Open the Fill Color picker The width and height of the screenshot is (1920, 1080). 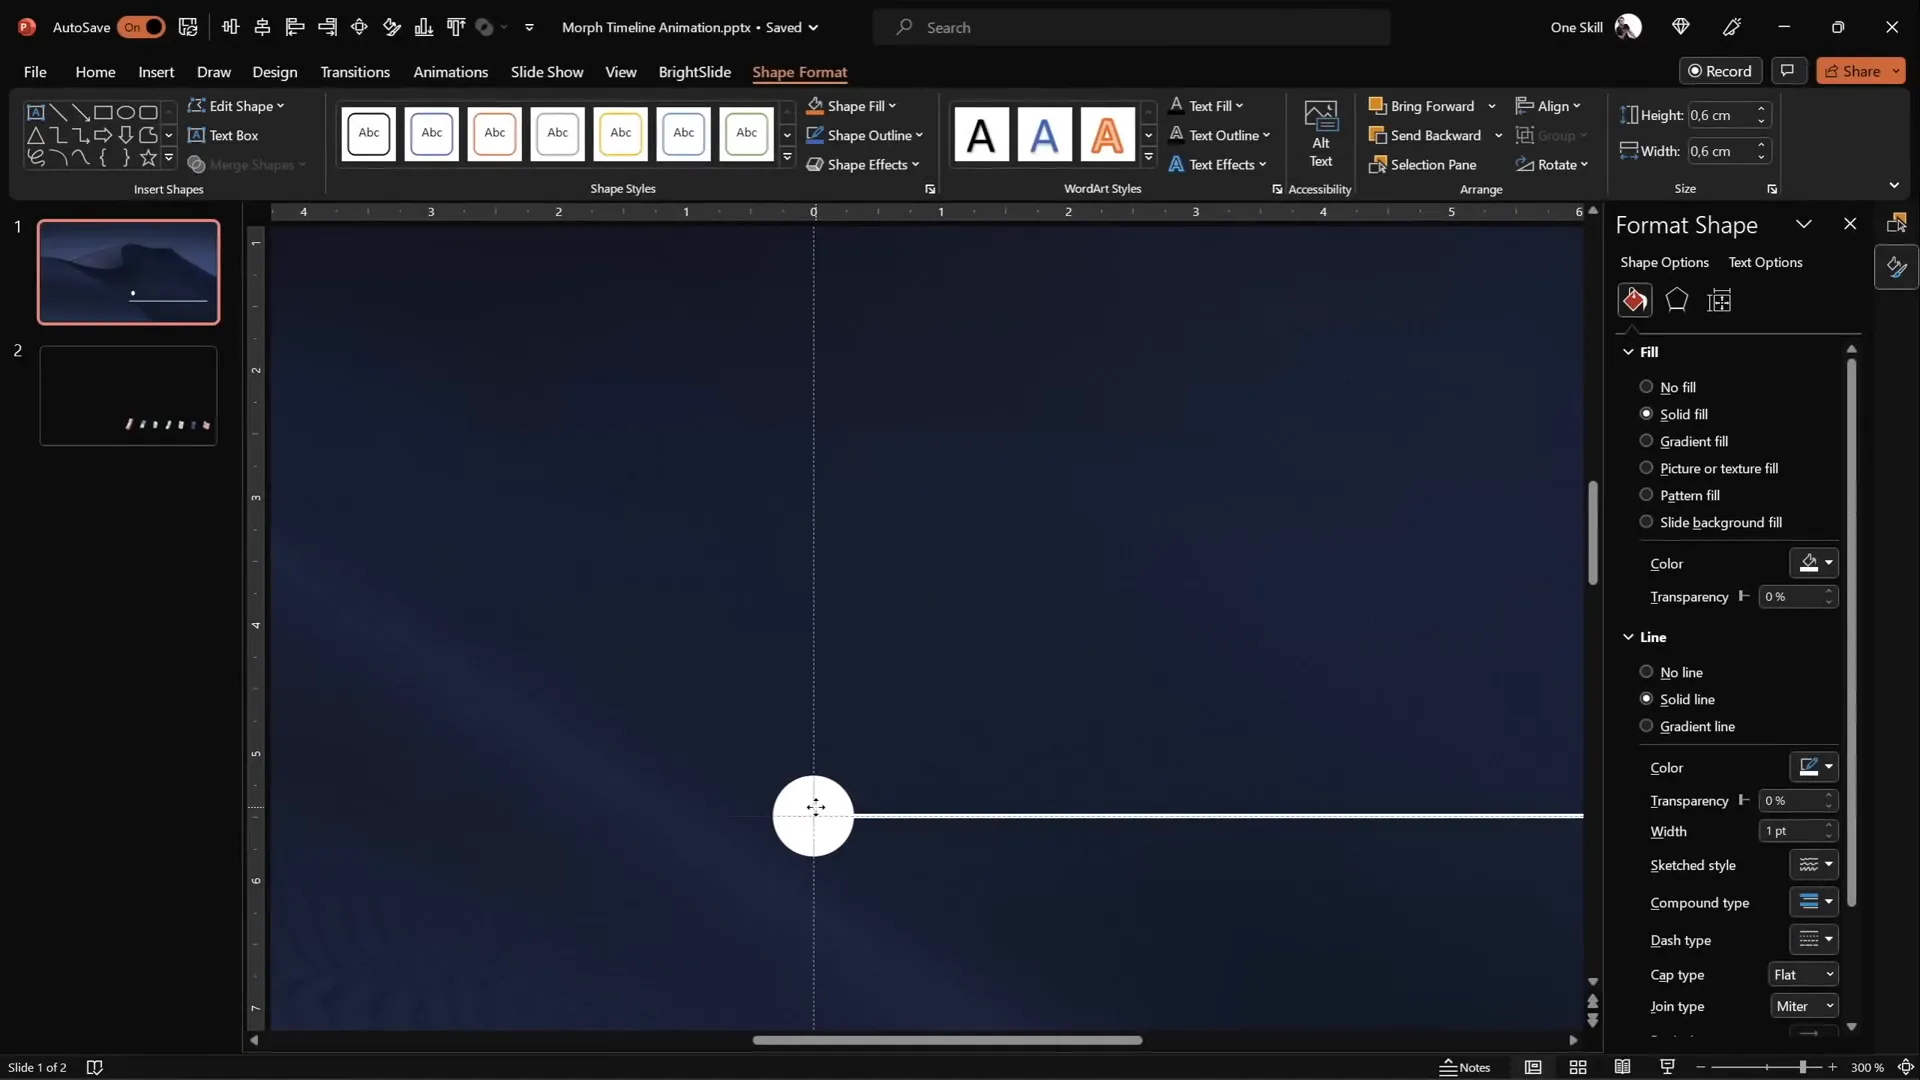(1815, 563)
